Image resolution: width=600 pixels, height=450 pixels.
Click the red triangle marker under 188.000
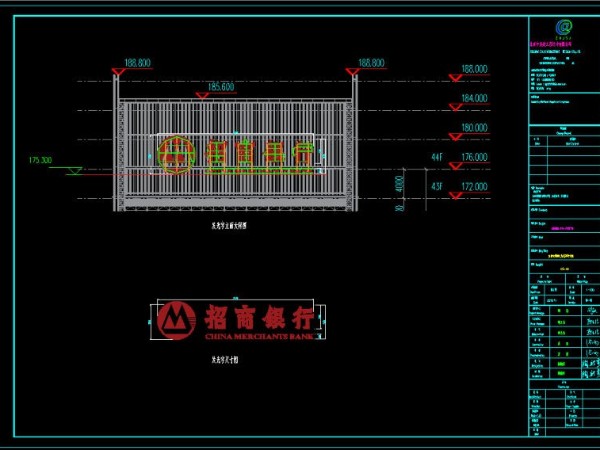point(455,78)
